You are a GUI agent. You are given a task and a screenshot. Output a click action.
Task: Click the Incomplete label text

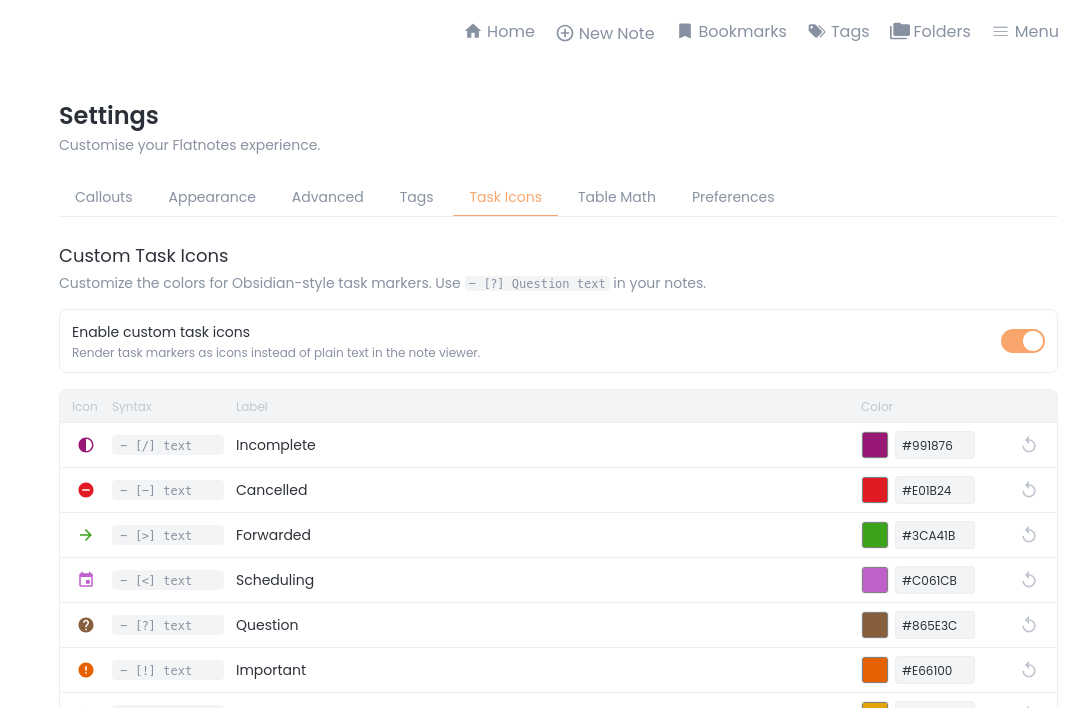coord(275,445)
